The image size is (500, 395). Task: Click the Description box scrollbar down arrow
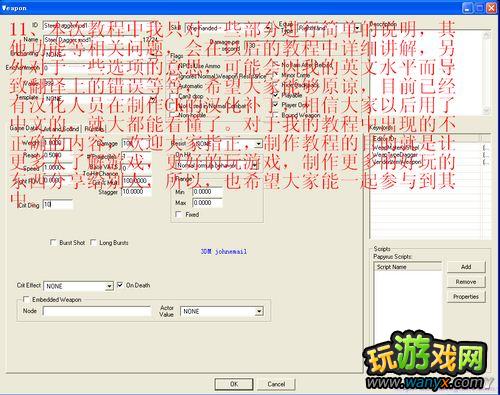(x=486, y=110)
